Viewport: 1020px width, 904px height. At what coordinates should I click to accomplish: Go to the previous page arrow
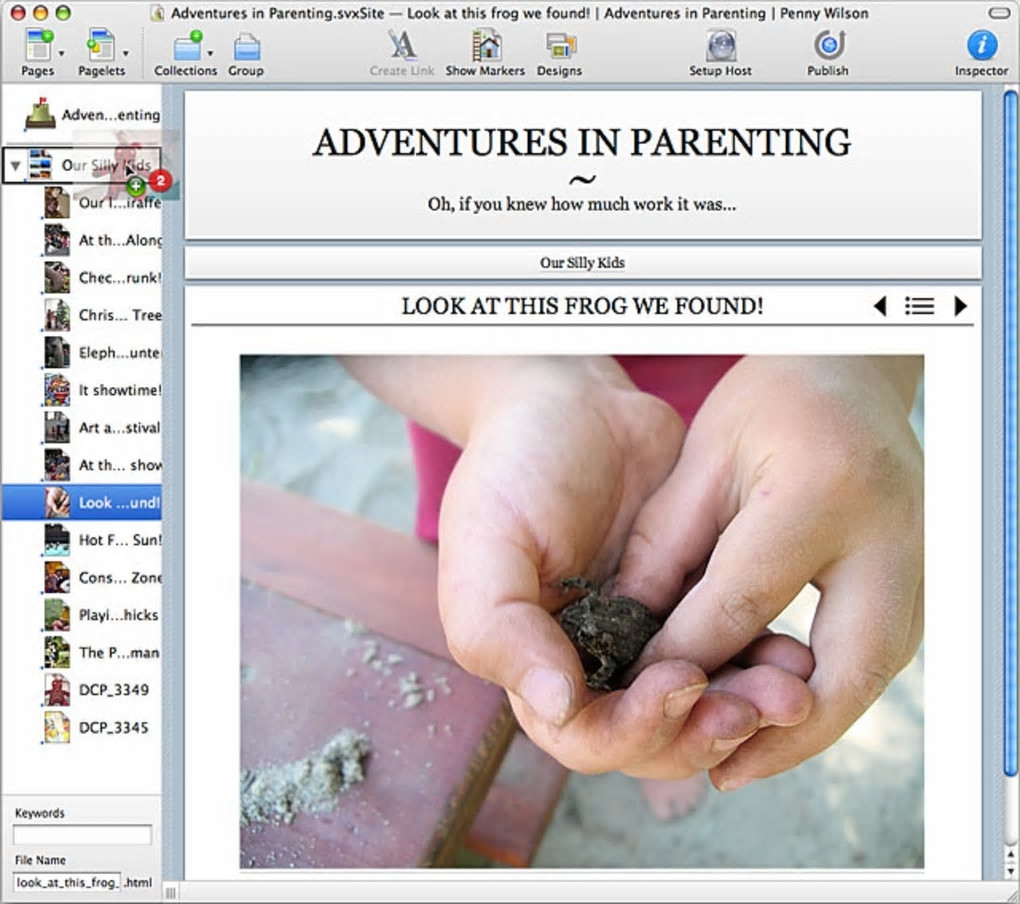tap(880, 306)
